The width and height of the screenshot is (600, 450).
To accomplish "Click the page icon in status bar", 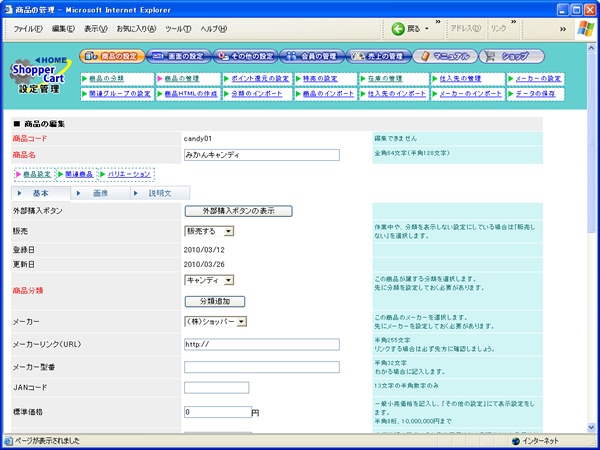I will [x=8, y=441].
